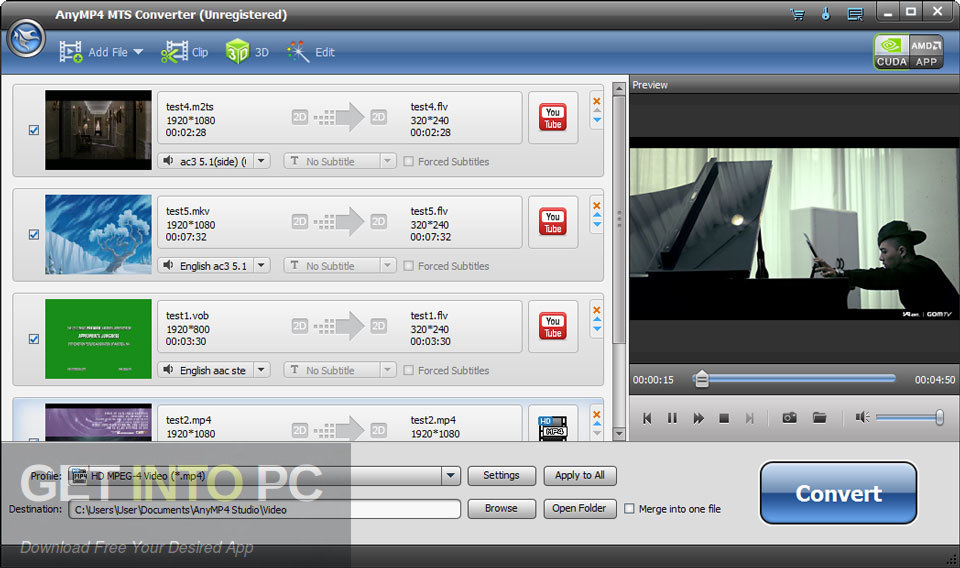This screenshot has height=568, width=960.
Task: Move test5.mkv up in list
Action: pyautogui.click(x=597, y=215)
